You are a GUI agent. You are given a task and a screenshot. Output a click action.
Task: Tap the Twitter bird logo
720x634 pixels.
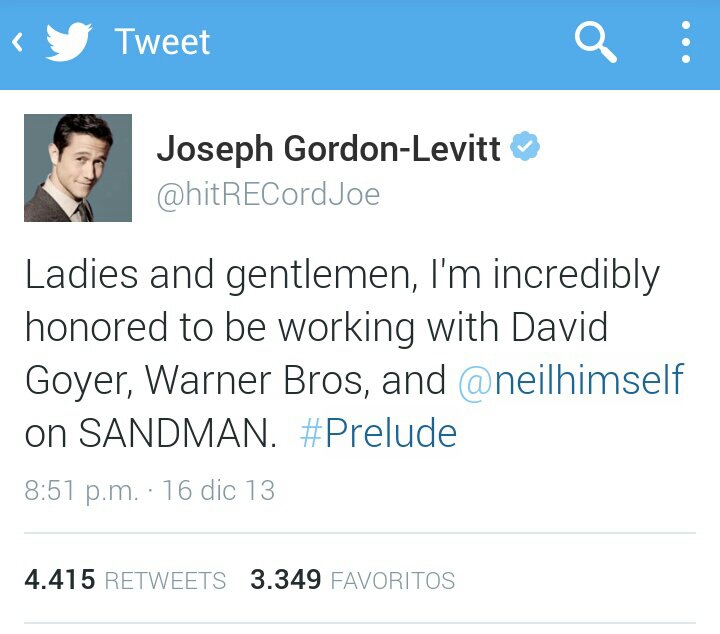(x=68, y=41)
